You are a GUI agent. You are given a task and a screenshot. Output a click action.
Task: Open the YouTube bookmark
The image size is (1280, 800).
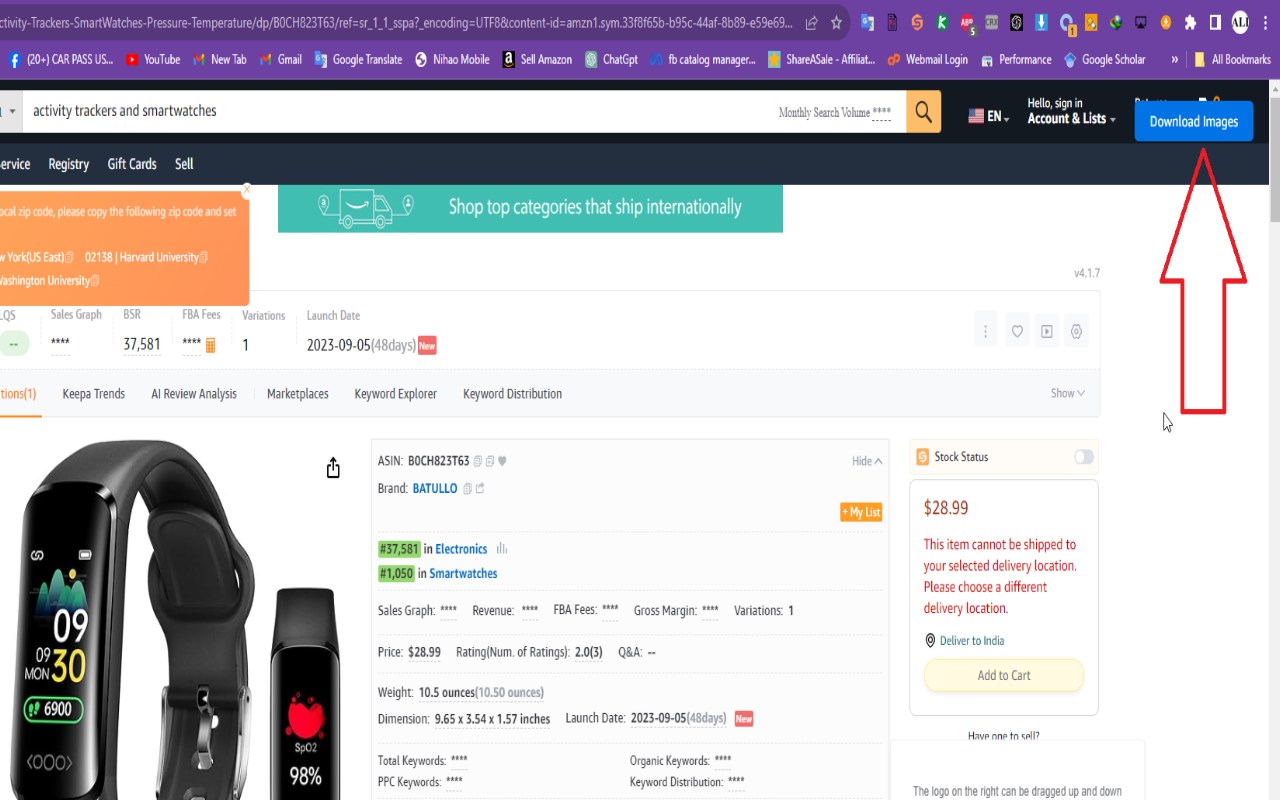tap(153, 59)
